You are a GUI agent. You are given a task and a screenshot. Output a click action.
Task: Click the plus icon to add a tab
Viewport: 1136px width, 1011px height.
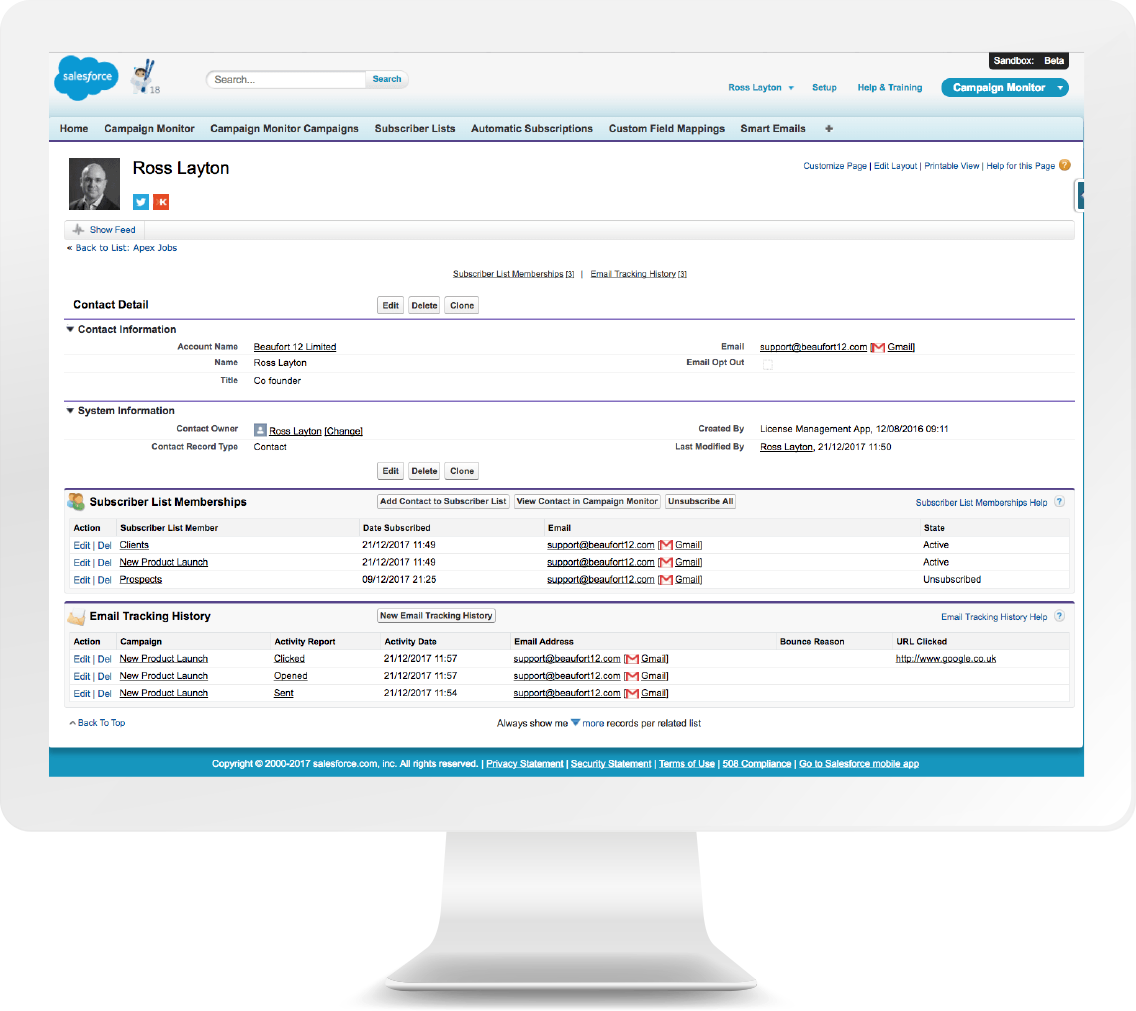827,128
